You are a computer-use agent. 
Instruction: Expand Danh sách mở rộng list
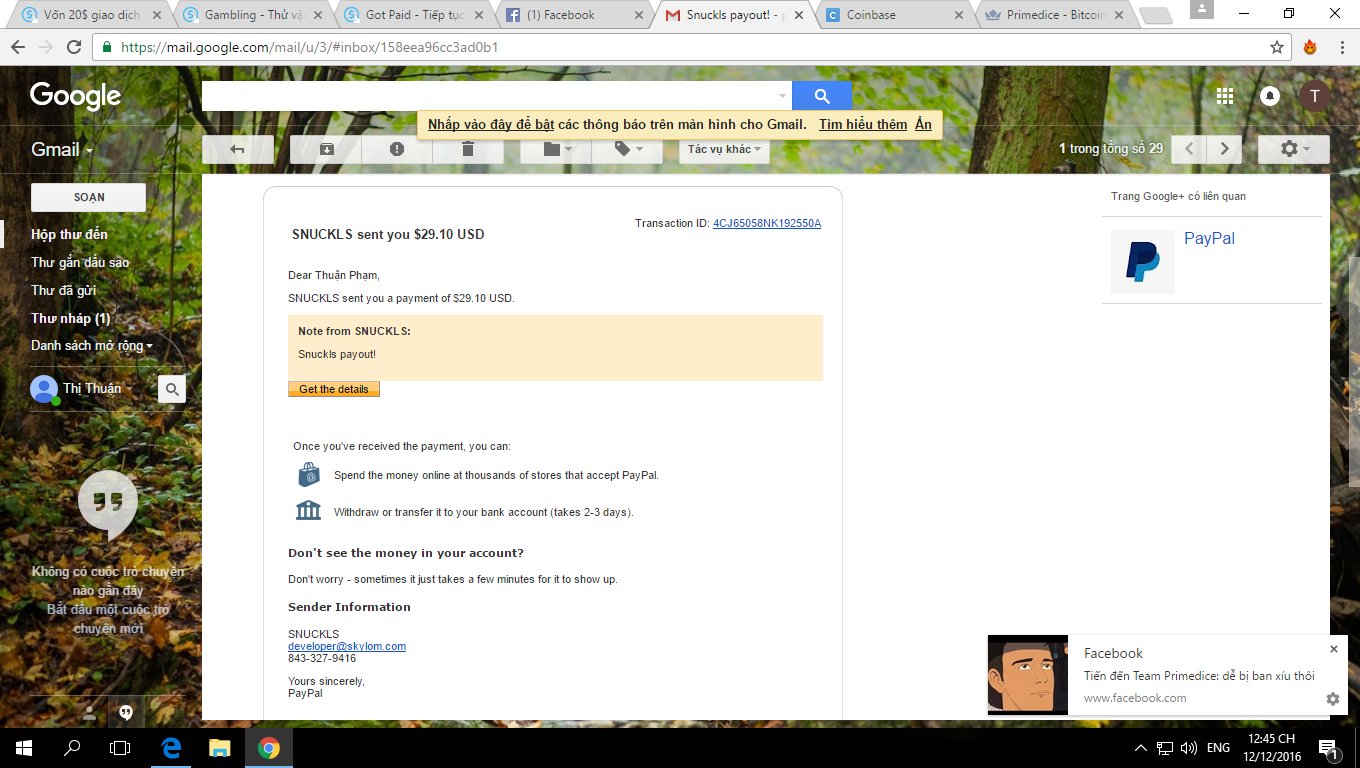tap(92, 346)
